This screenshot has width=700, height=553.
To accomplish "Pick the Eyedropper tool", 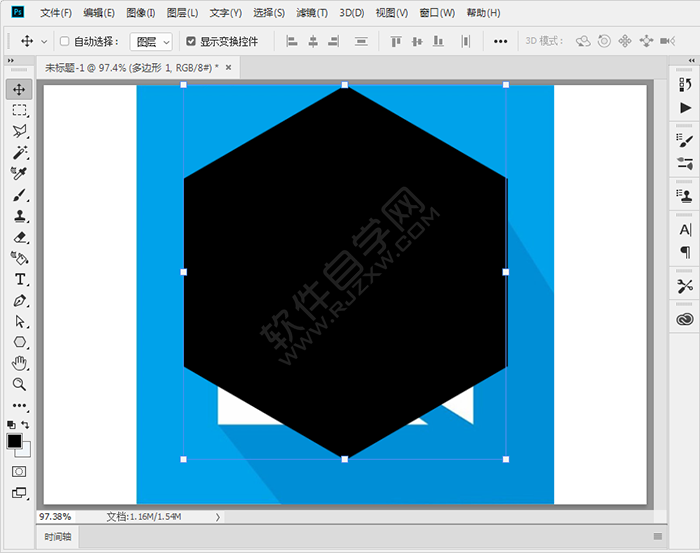I will pos(19,174).
